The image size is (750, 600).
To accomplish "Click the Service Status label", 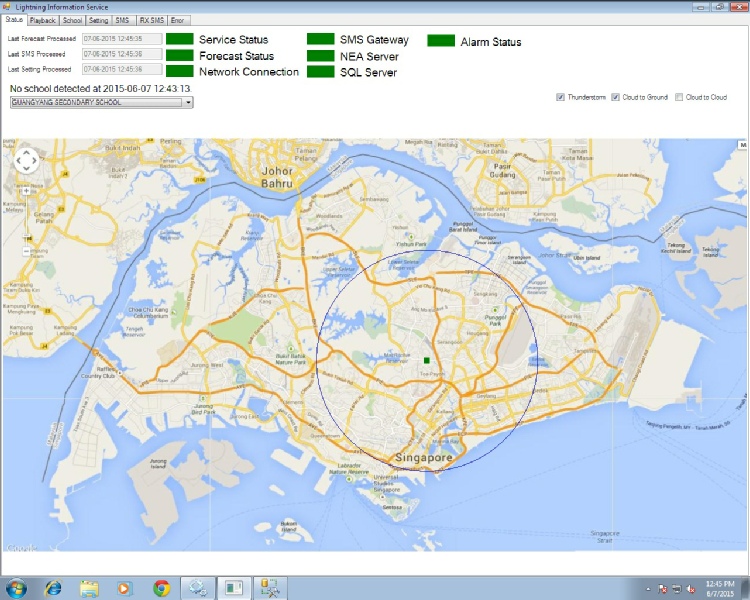I will (x=233, y=40).
